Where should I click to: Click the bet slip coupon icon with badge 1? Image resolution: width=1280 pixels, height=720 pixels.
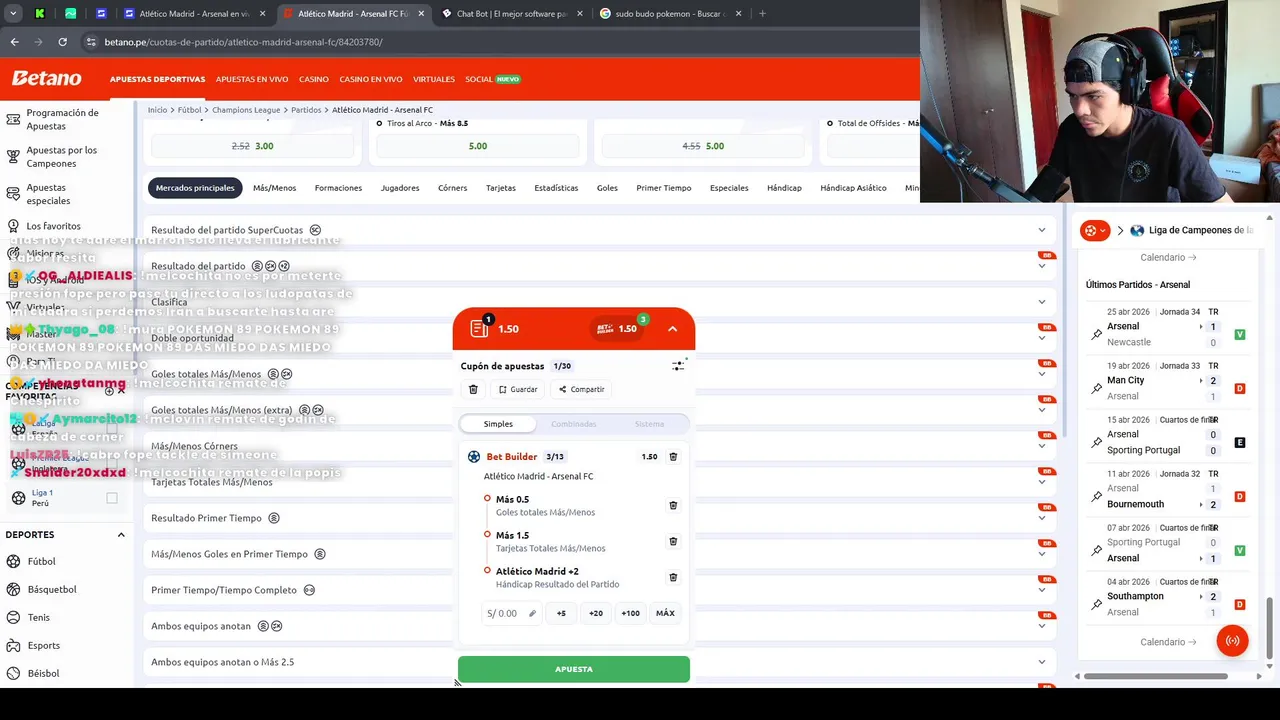click(x=479, y=328)
